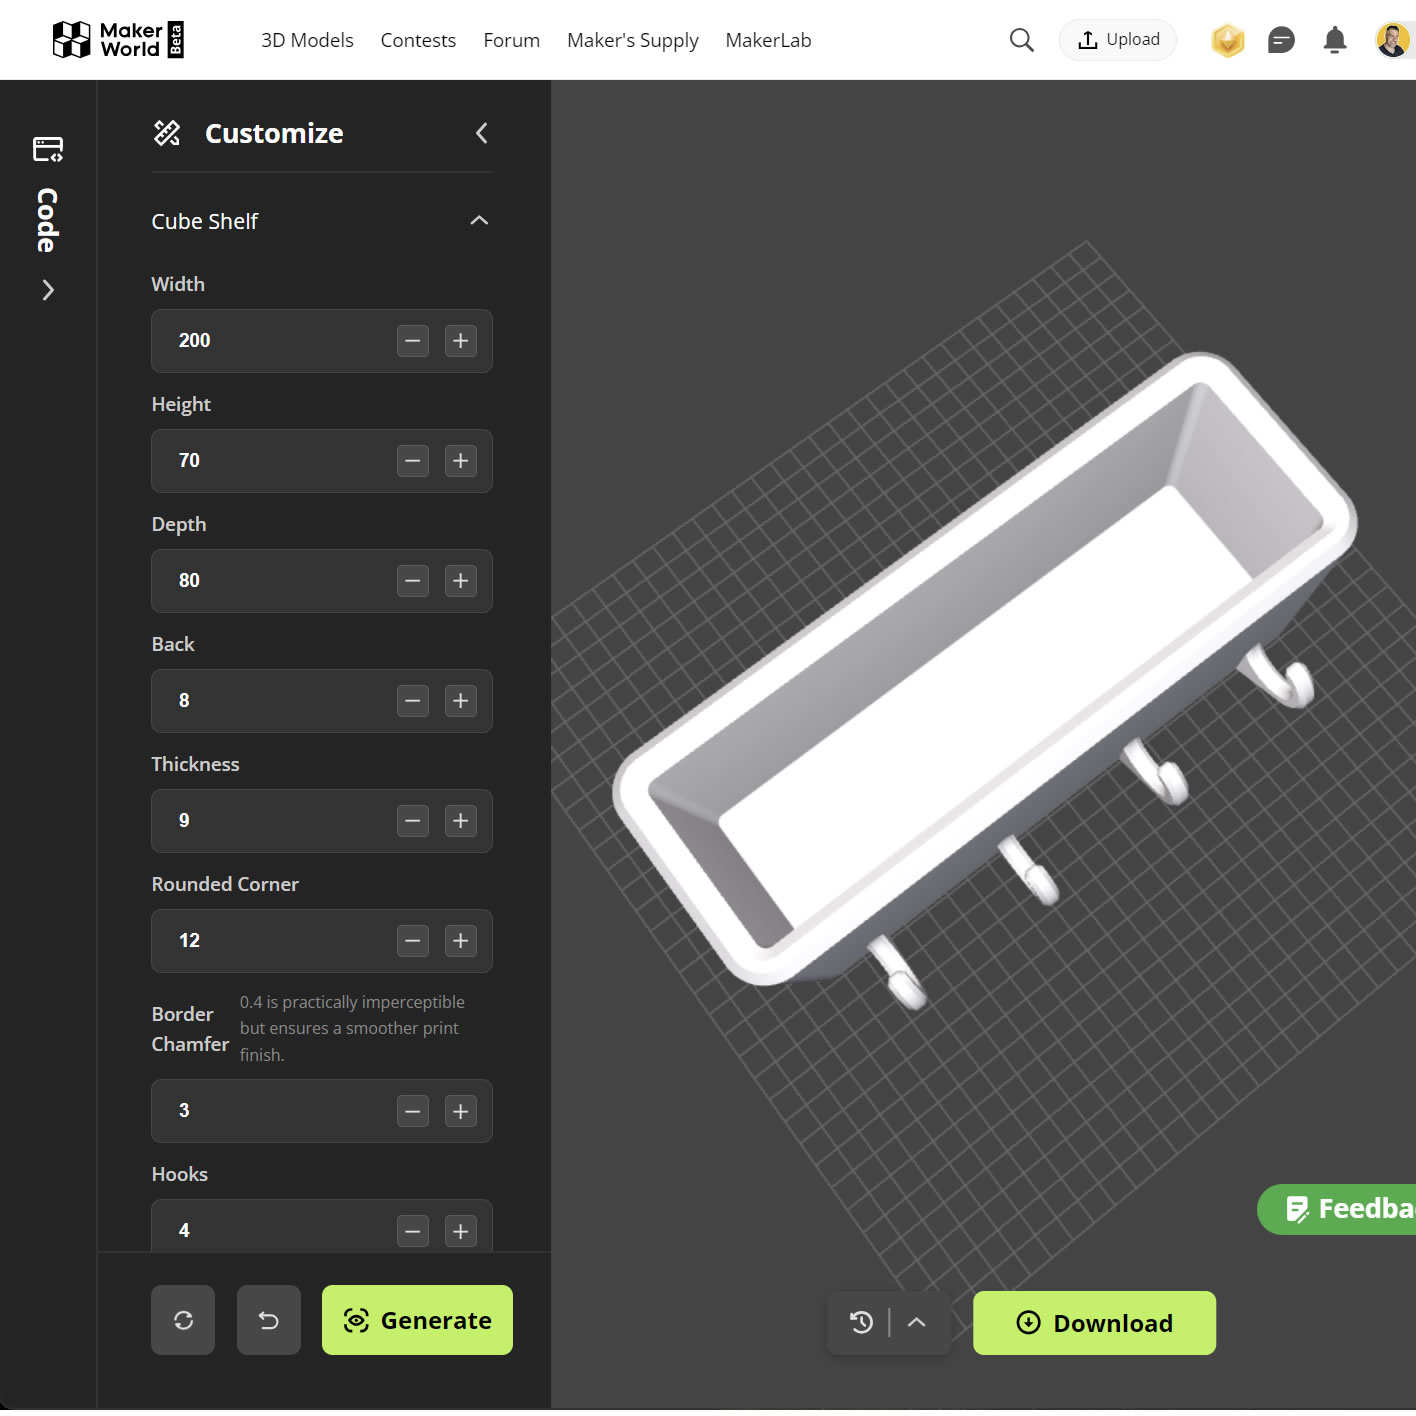
Task: Click the reset parameters refresh icon
Action: [183, 1320]
